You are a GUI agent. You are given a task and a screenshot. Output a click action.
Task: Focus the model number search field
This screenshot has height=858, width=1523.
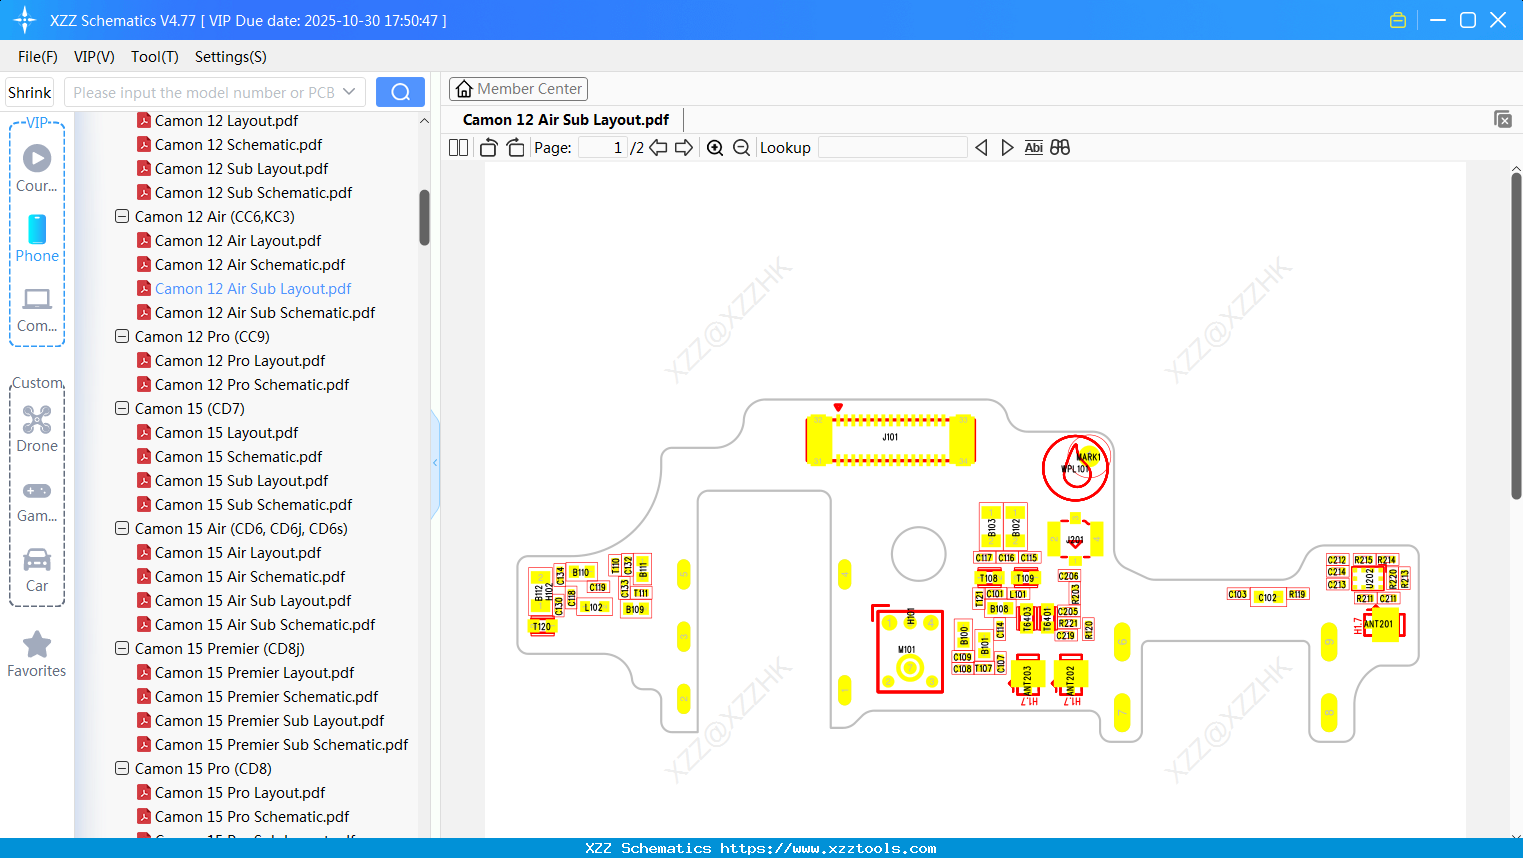click(x=204, y=92)
